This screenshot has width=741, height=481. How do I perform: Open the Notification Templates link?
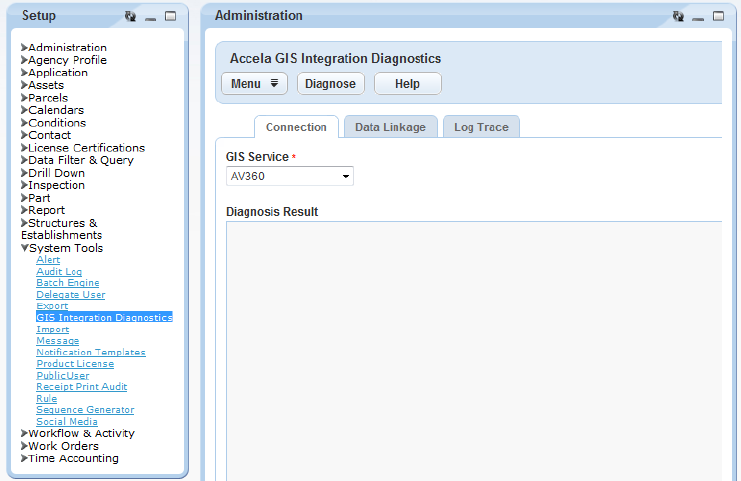click(91, 352)
